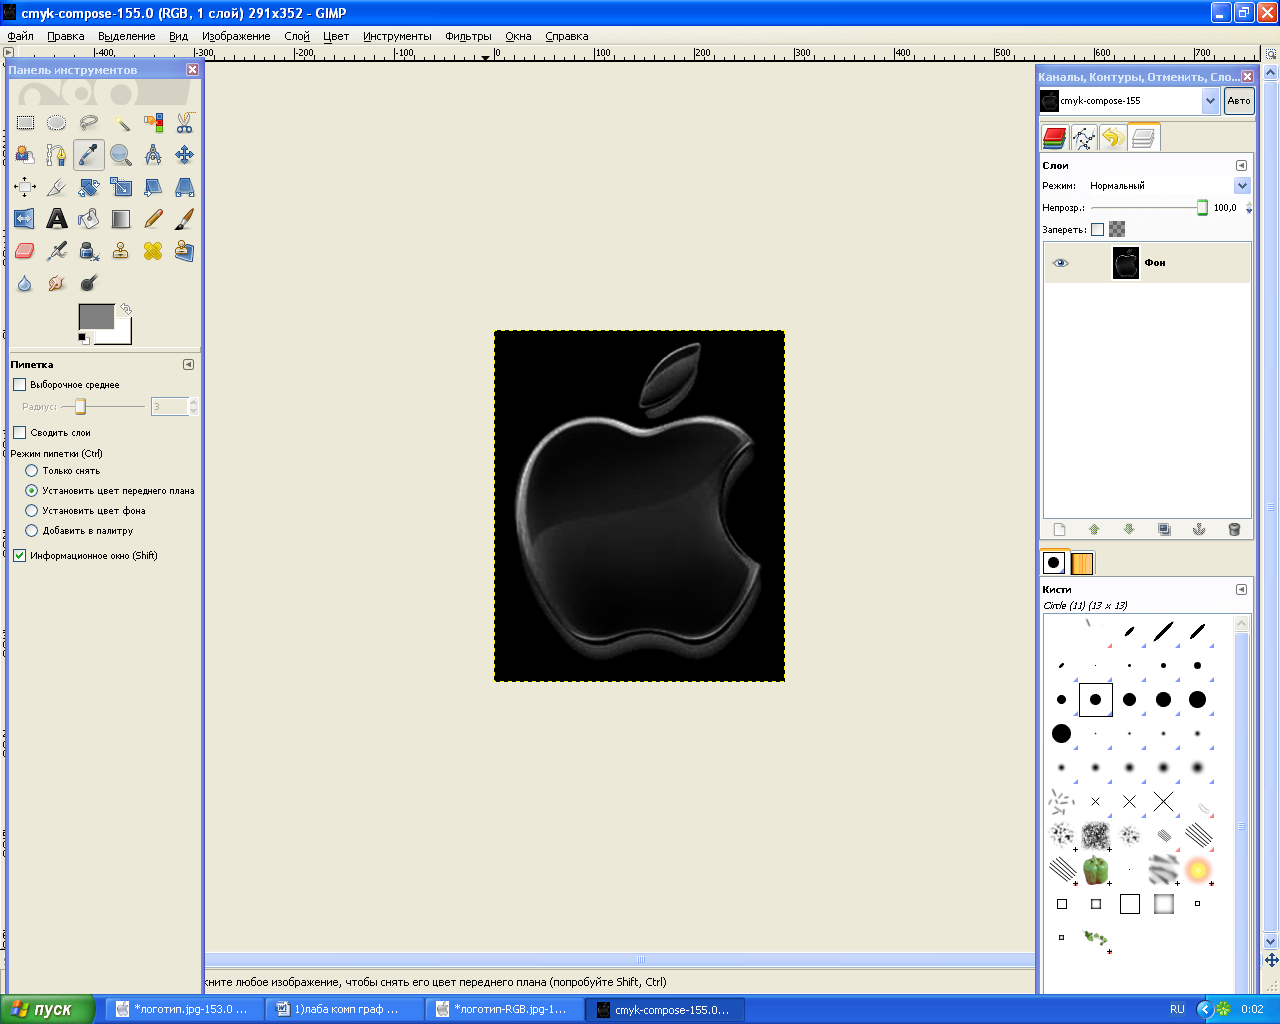Open the Правка menu
Viewport: 1280px width, 1024px height.
pyautogui.click(x=66, y=36)
